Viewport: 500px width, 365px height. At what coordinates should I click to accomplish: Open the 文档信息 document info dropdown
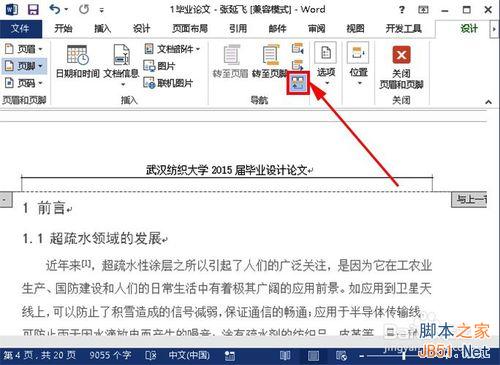click(121, 65)
